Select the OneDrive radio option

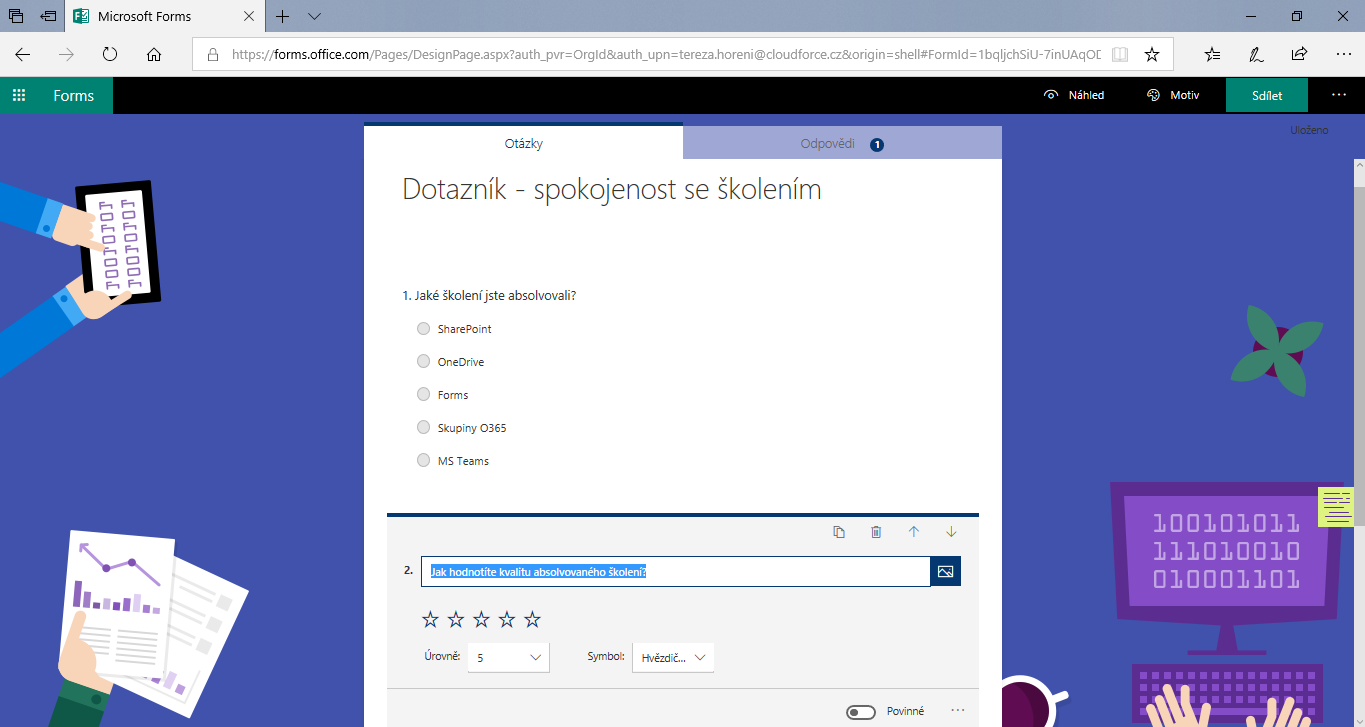(424, 361)
